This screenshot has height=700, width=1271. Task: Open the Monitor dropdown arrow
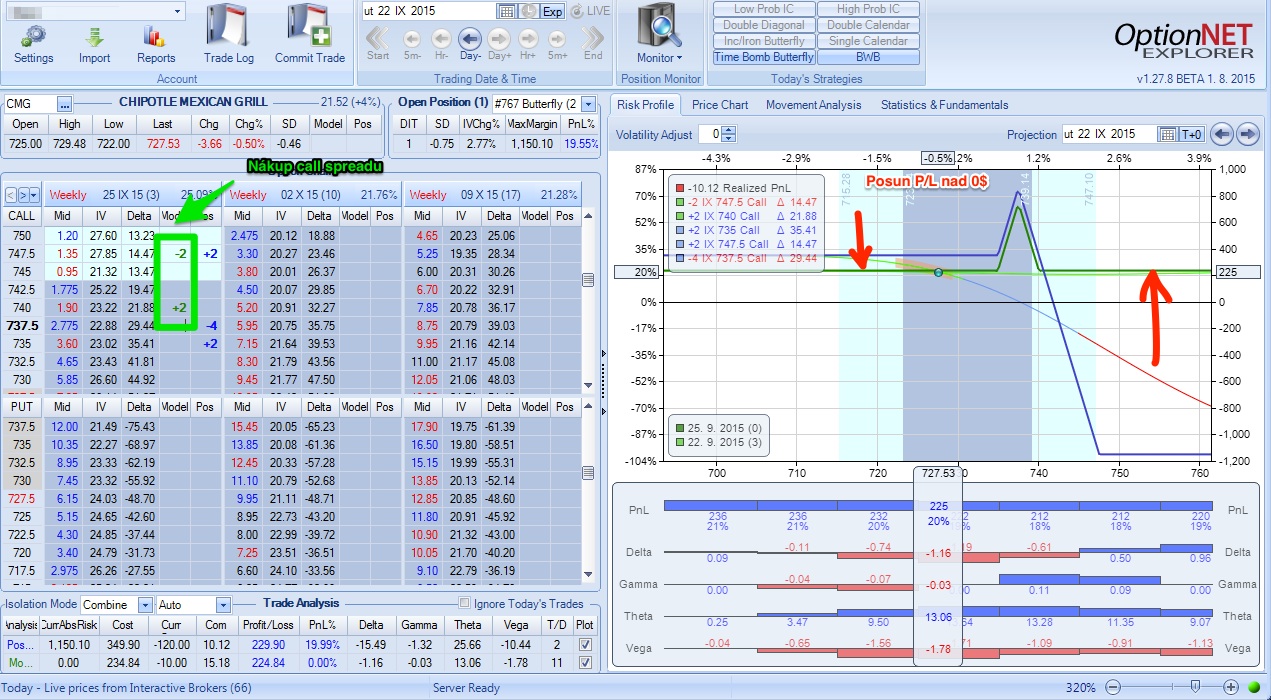pos(680,58)
